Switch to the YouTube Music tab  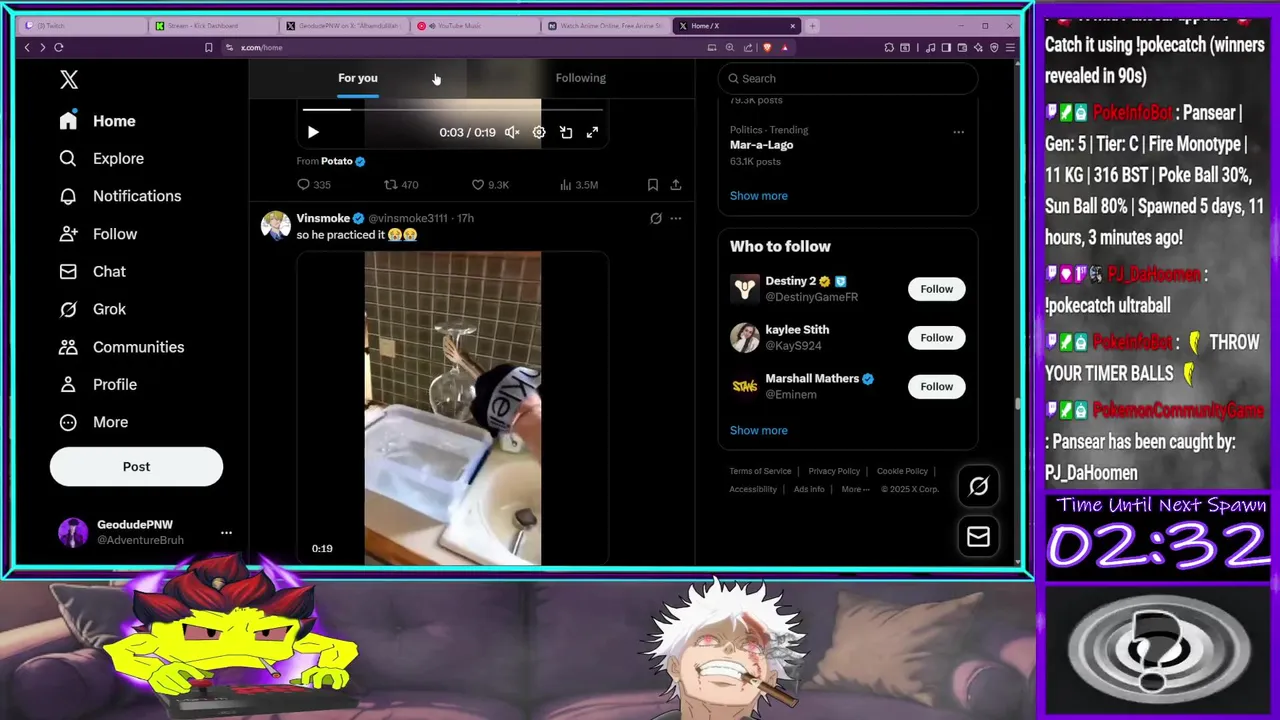(x=476, y=26)
